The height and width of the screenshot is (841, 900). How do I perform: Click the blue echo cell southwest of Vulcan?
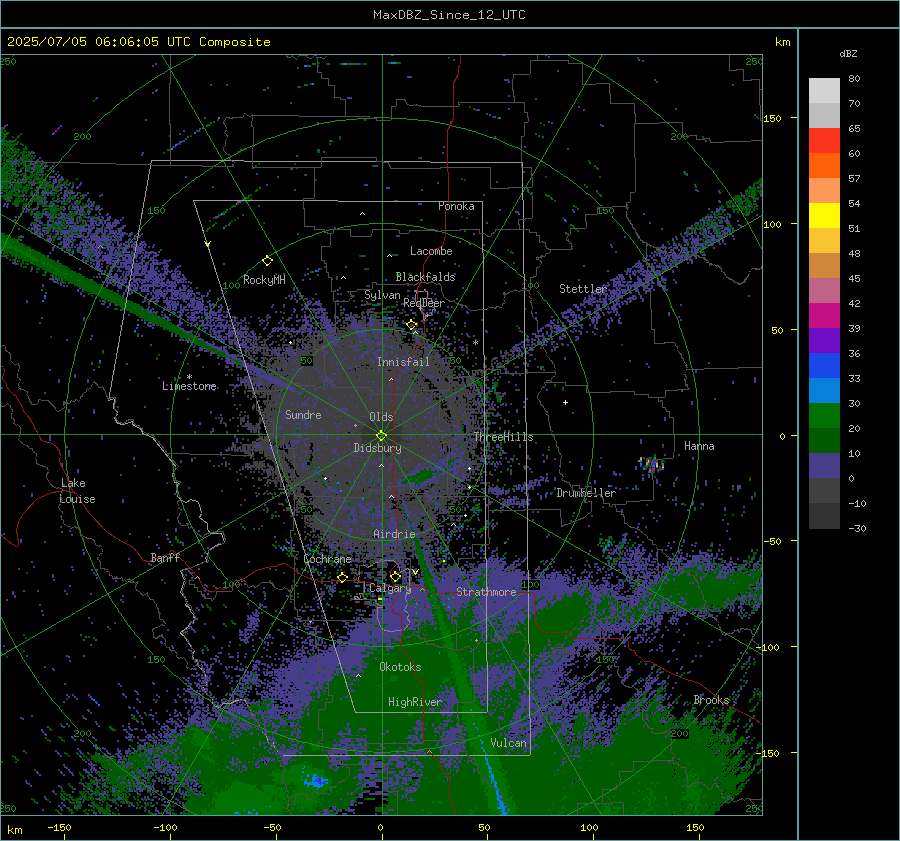tap(316, 781)
